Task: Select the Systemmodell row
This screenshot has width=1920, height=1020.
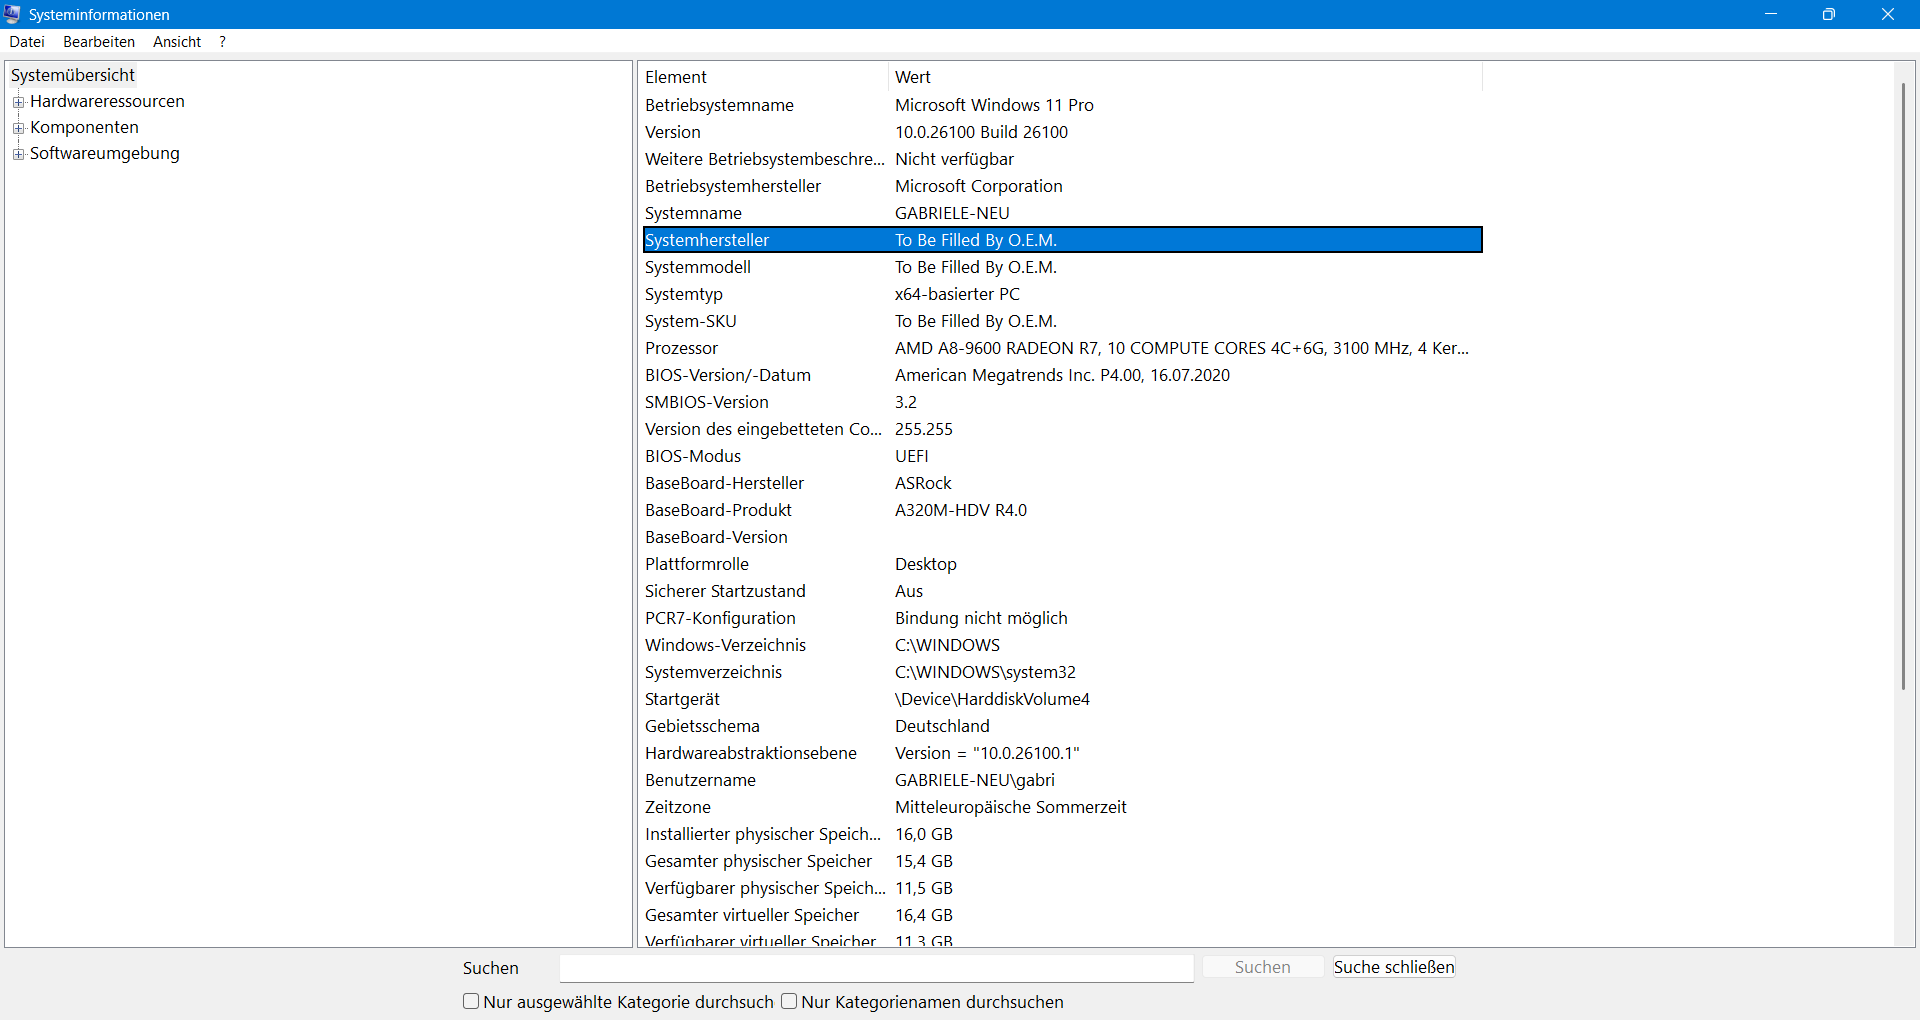Action: point(1062,267)
